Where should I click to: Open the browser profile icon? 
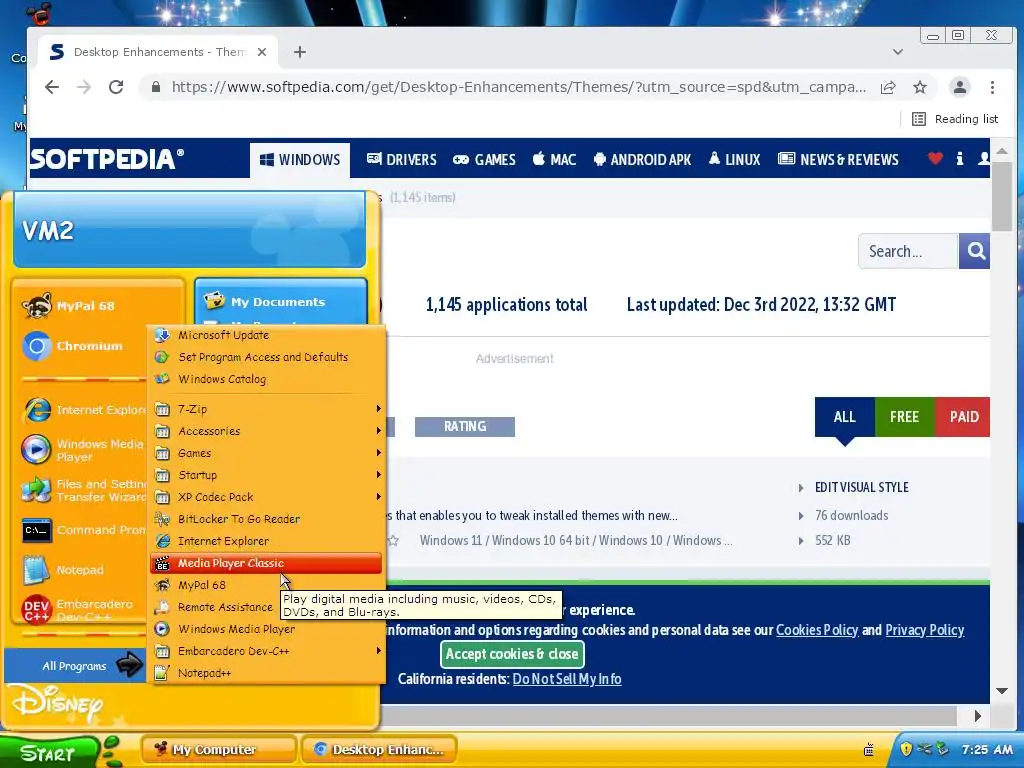(959, 87)
